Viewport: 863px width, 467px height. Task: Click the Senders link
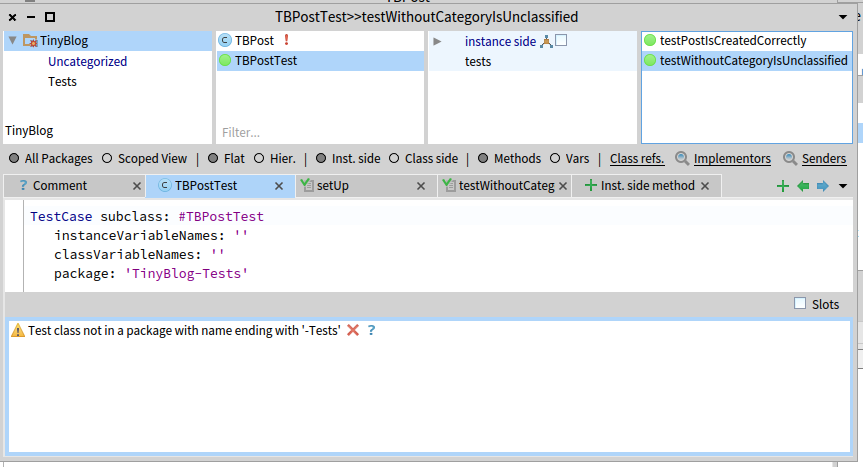[x=823, y=158]
